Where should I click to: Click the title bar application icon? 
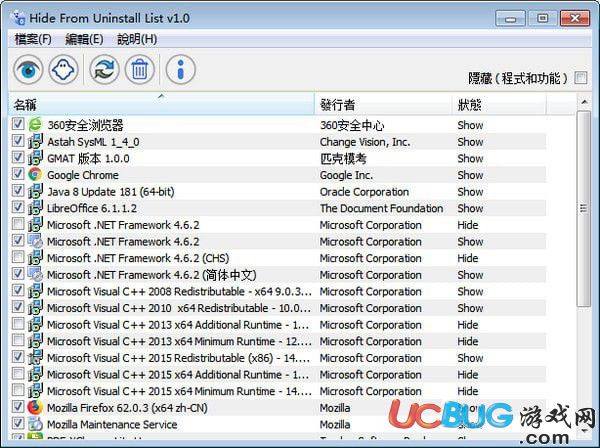(x=18, y=18)
